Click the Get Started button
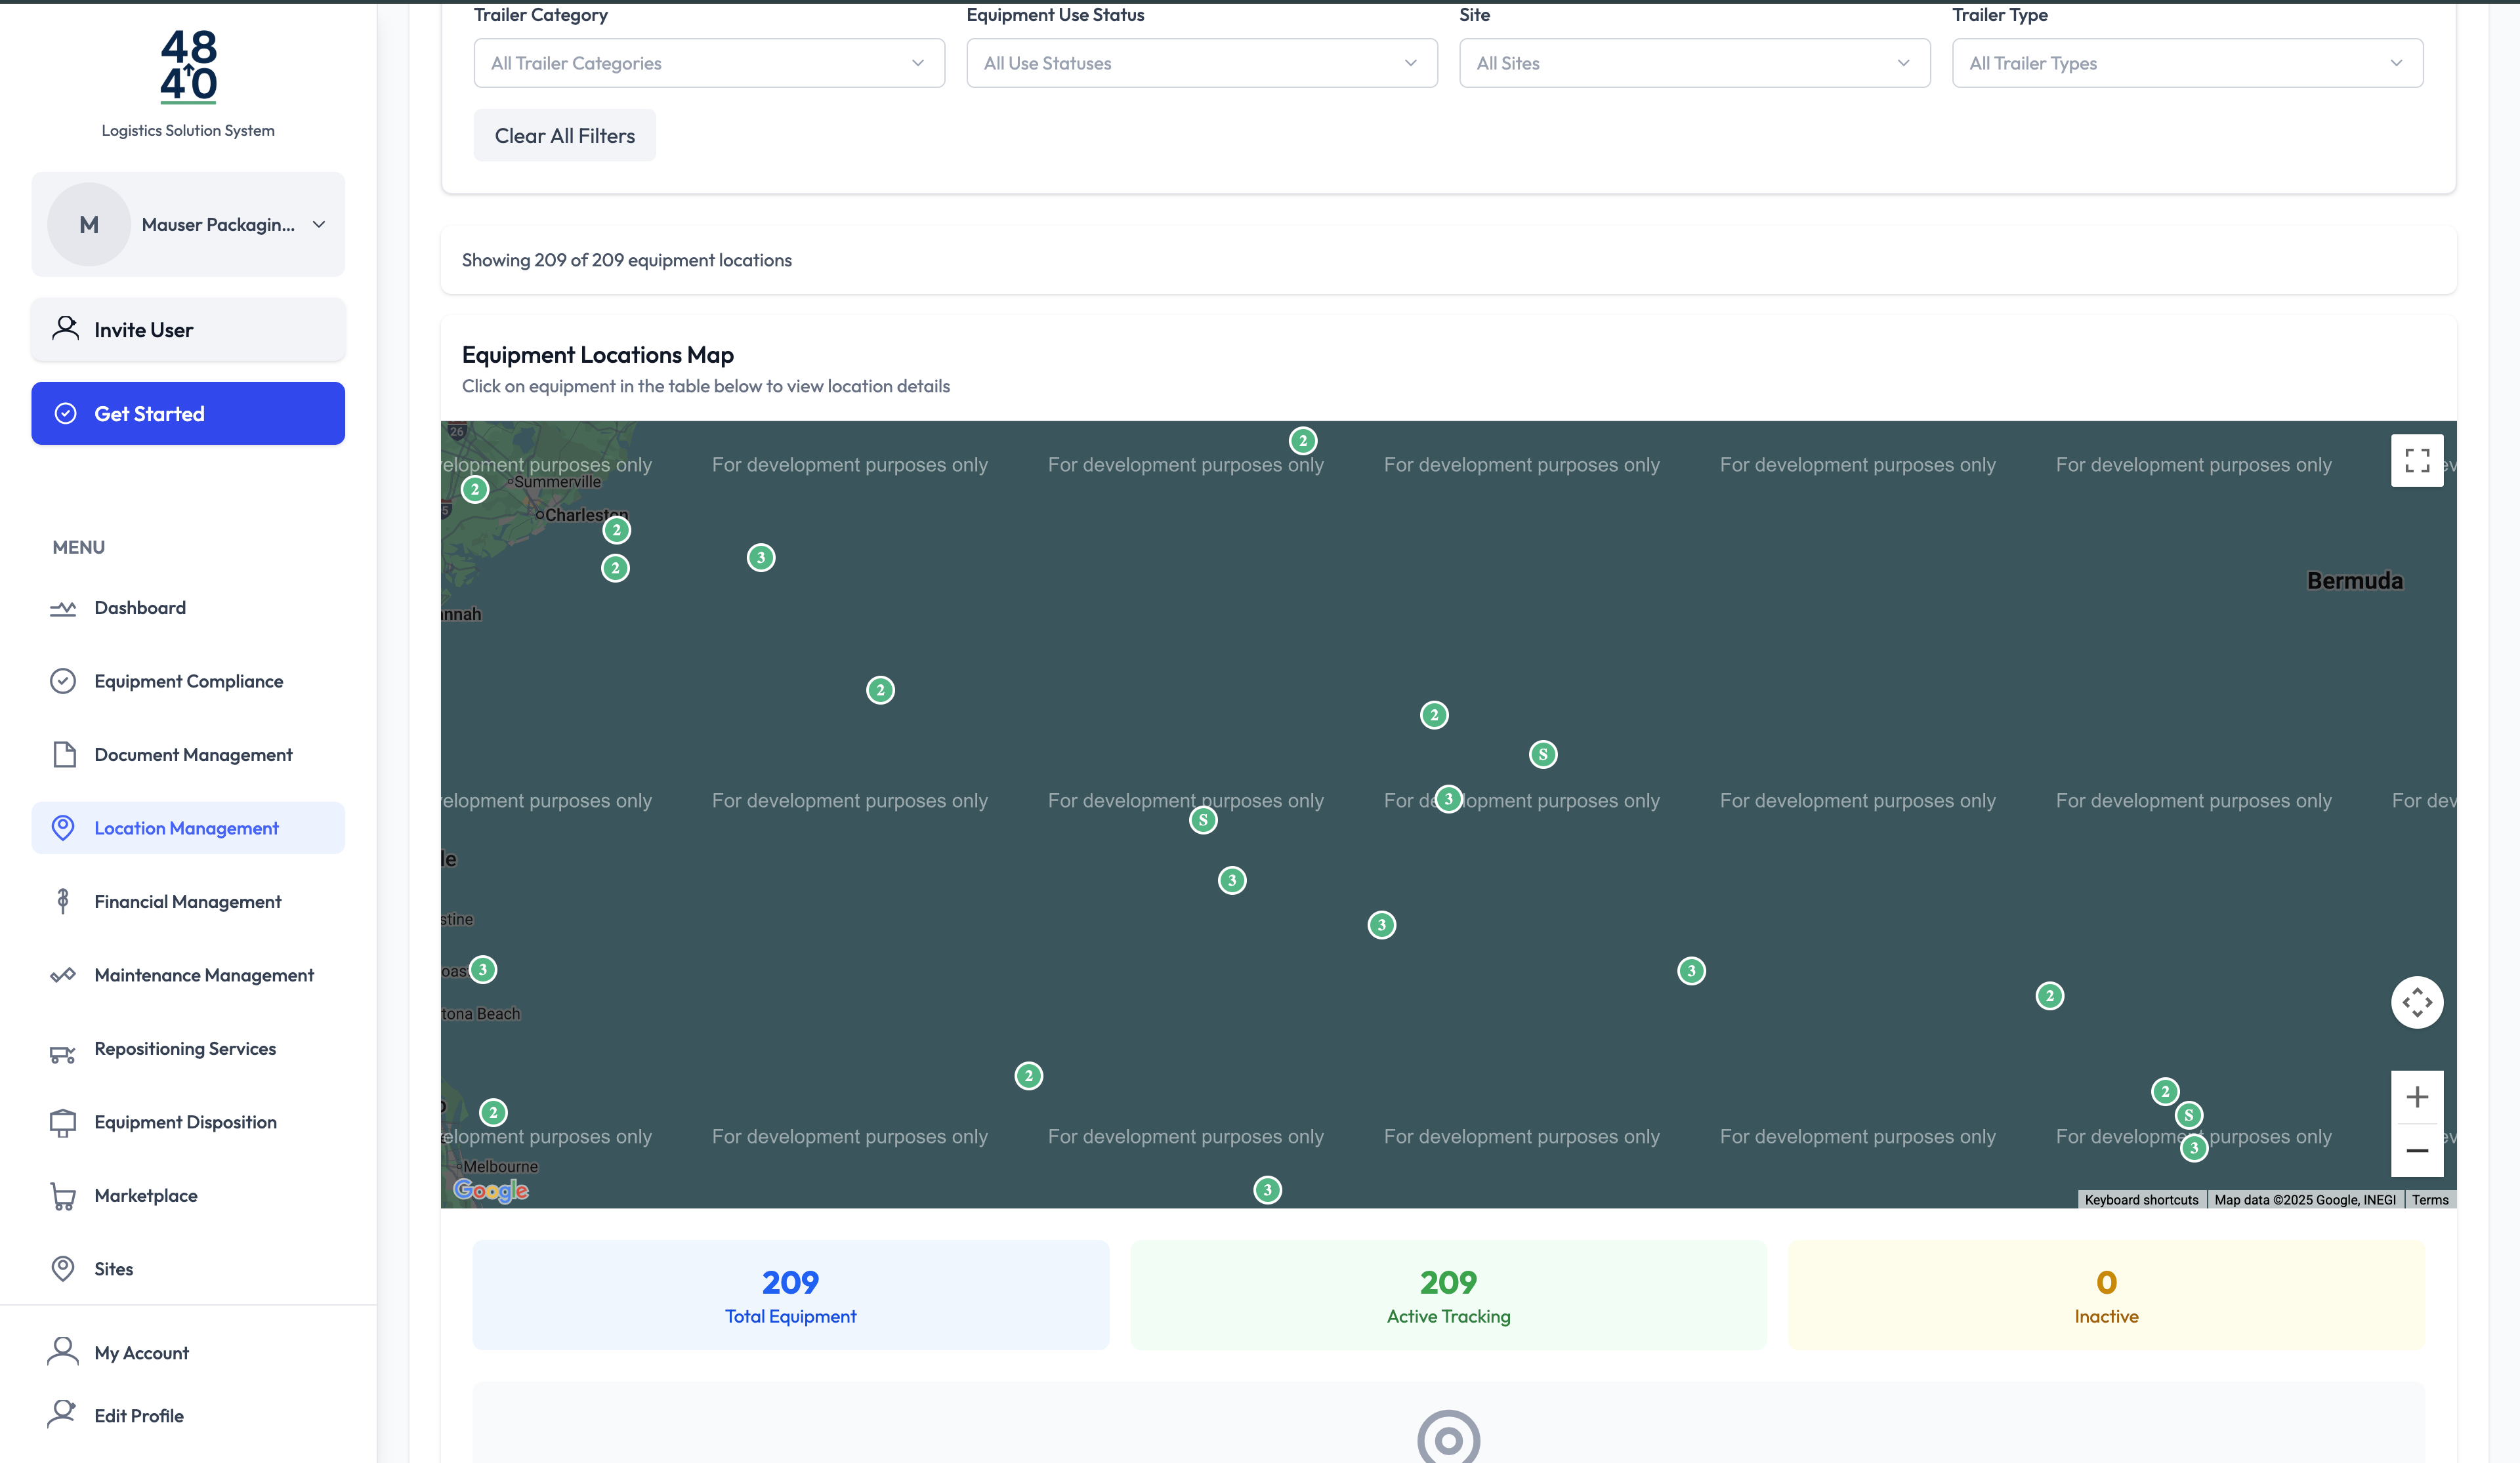The width and height of the screenshot is (2520, 1463). tap(188, 414)
